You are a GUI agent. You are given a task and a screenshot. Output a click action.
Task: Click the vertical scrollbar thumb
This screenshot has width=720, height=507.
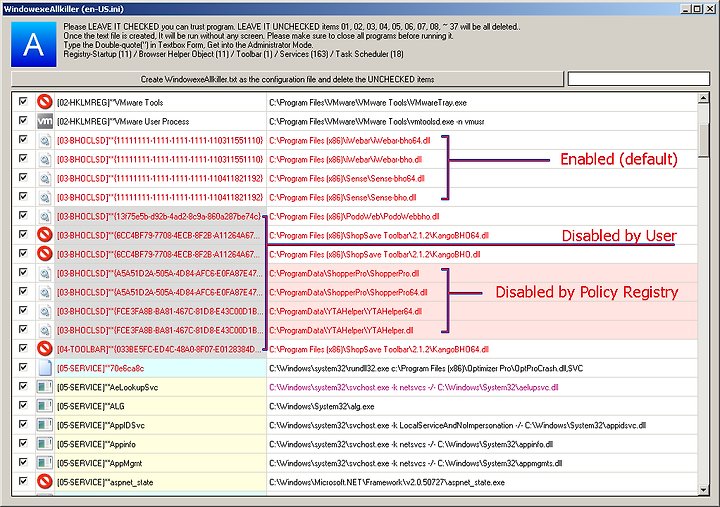click(703, 141)
